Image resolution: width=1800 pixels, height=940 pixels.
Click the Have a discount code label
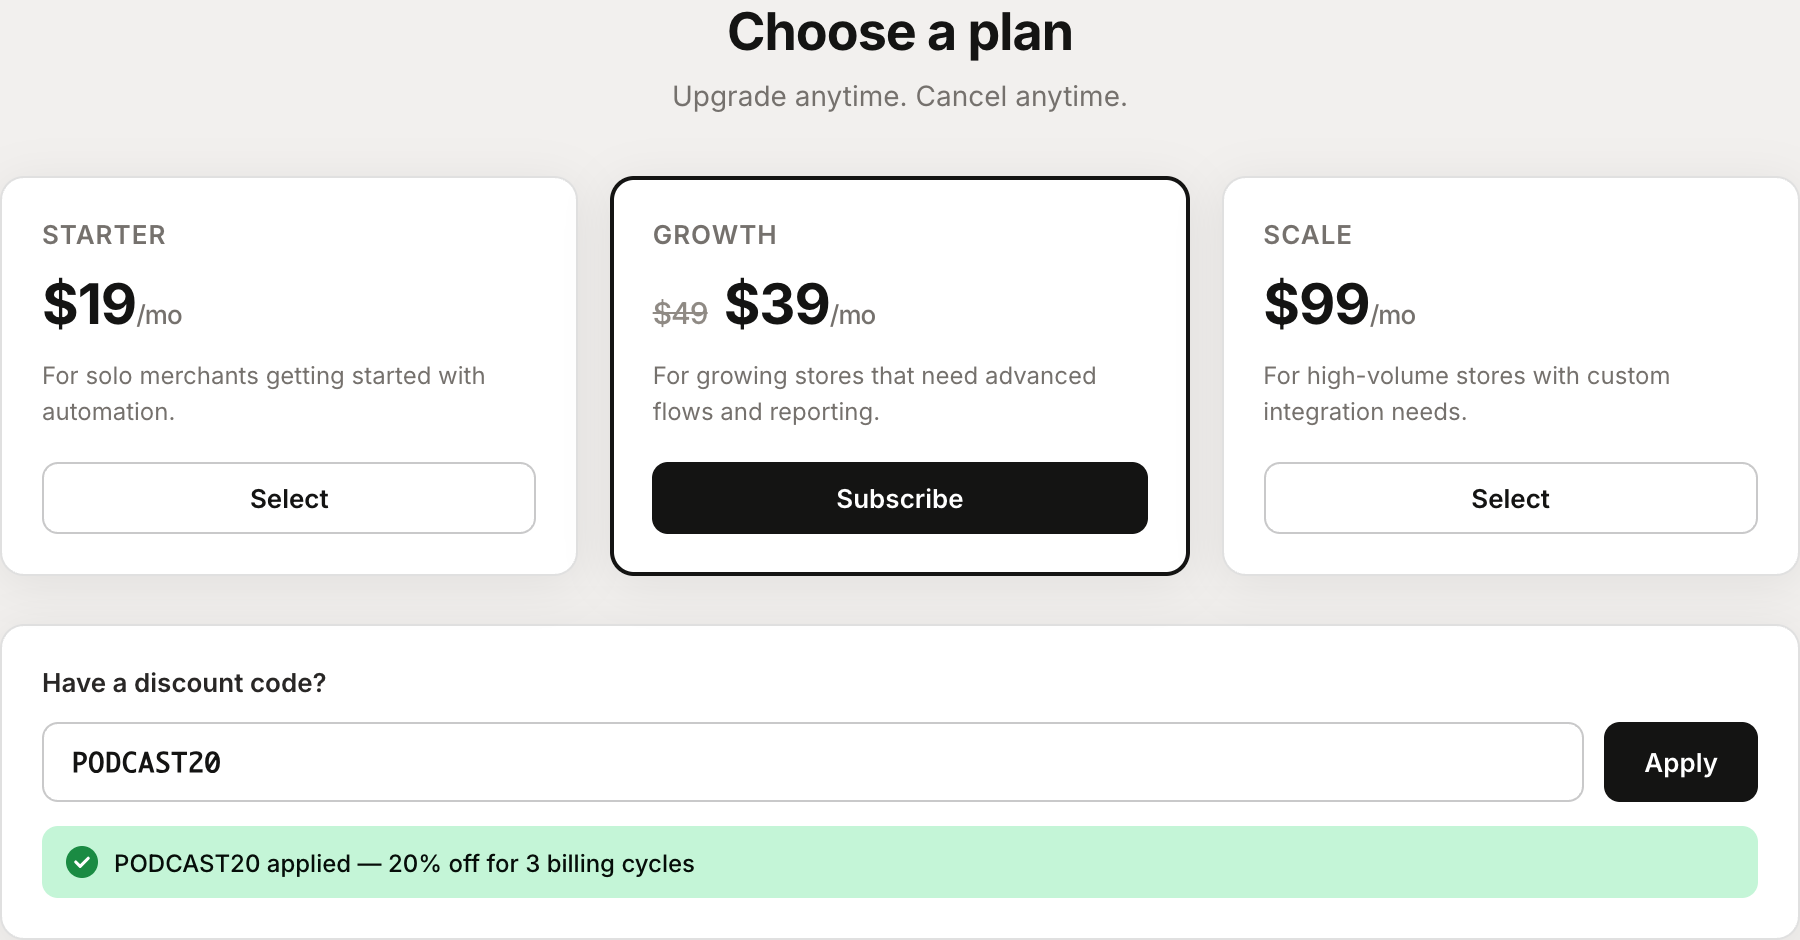coord(184,683)
